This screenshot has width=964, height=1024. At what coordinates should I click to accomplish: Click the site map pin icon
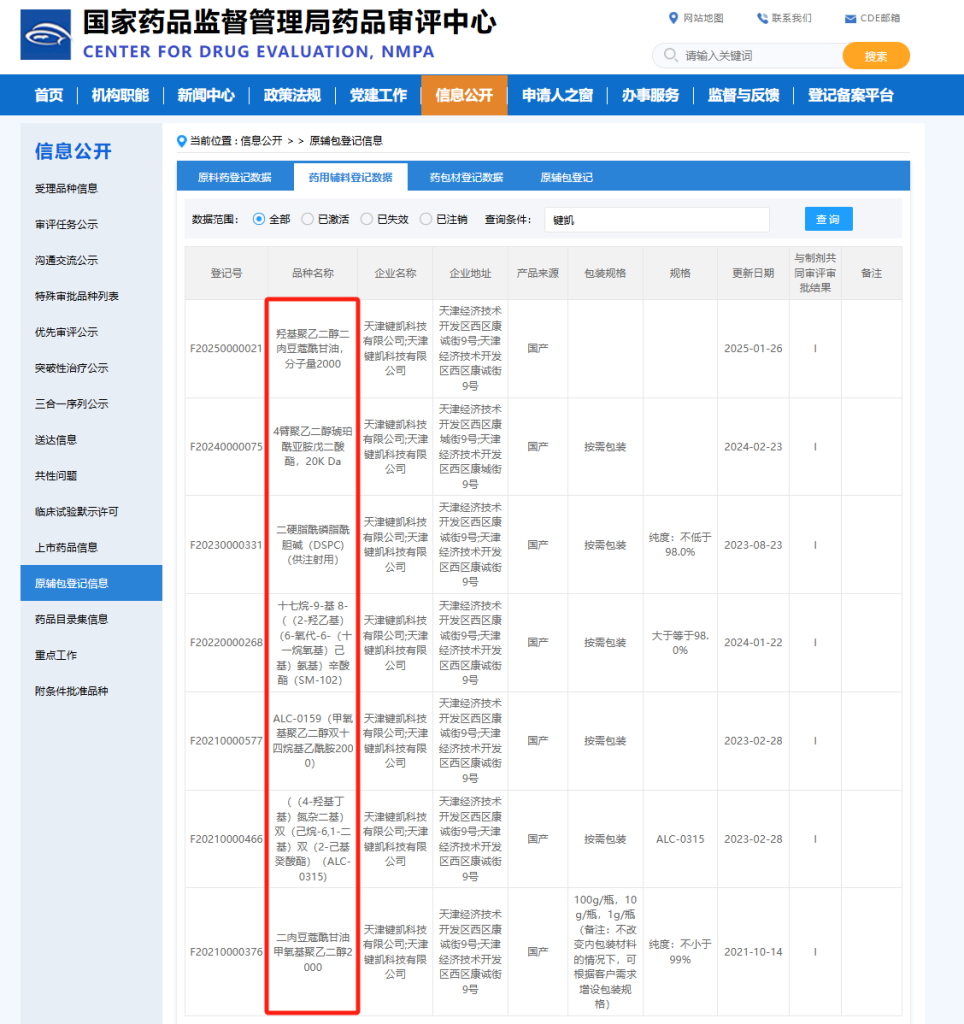click(673, 18)
